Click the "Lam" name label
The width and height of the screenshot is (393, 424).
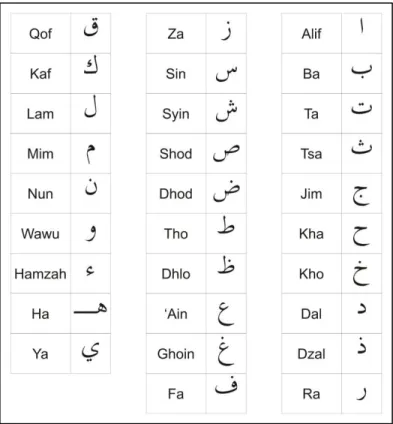[x=40, y=114]
